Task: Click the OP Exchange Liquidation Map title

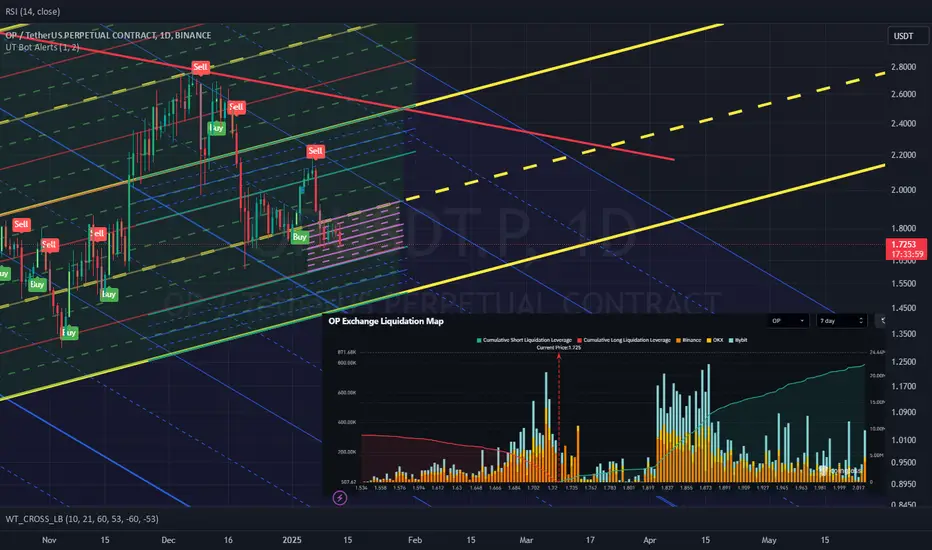Action: (x=386, y=321)
